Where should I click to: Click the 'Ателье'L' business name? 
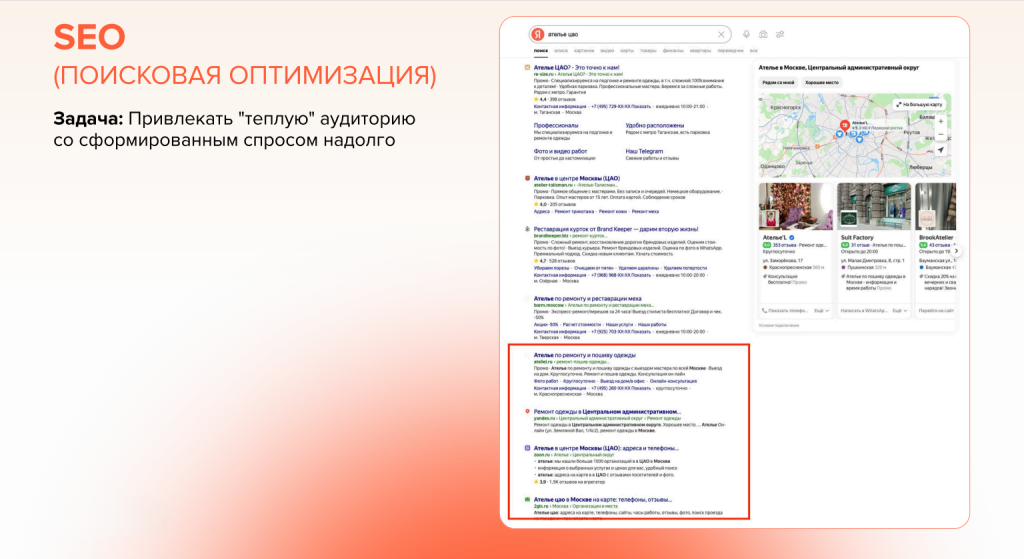coord(774,238)
